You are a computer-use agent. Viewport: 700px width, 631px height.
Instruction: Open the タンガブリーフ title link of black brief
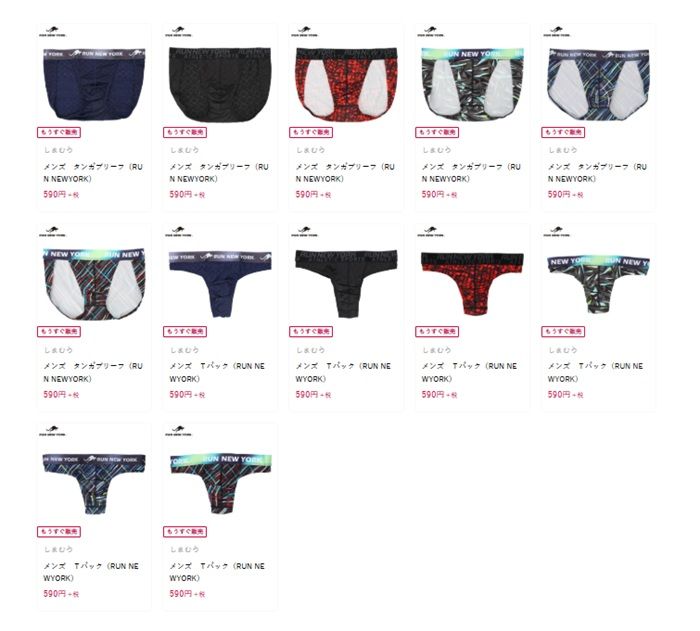click(x=219, y=173)
